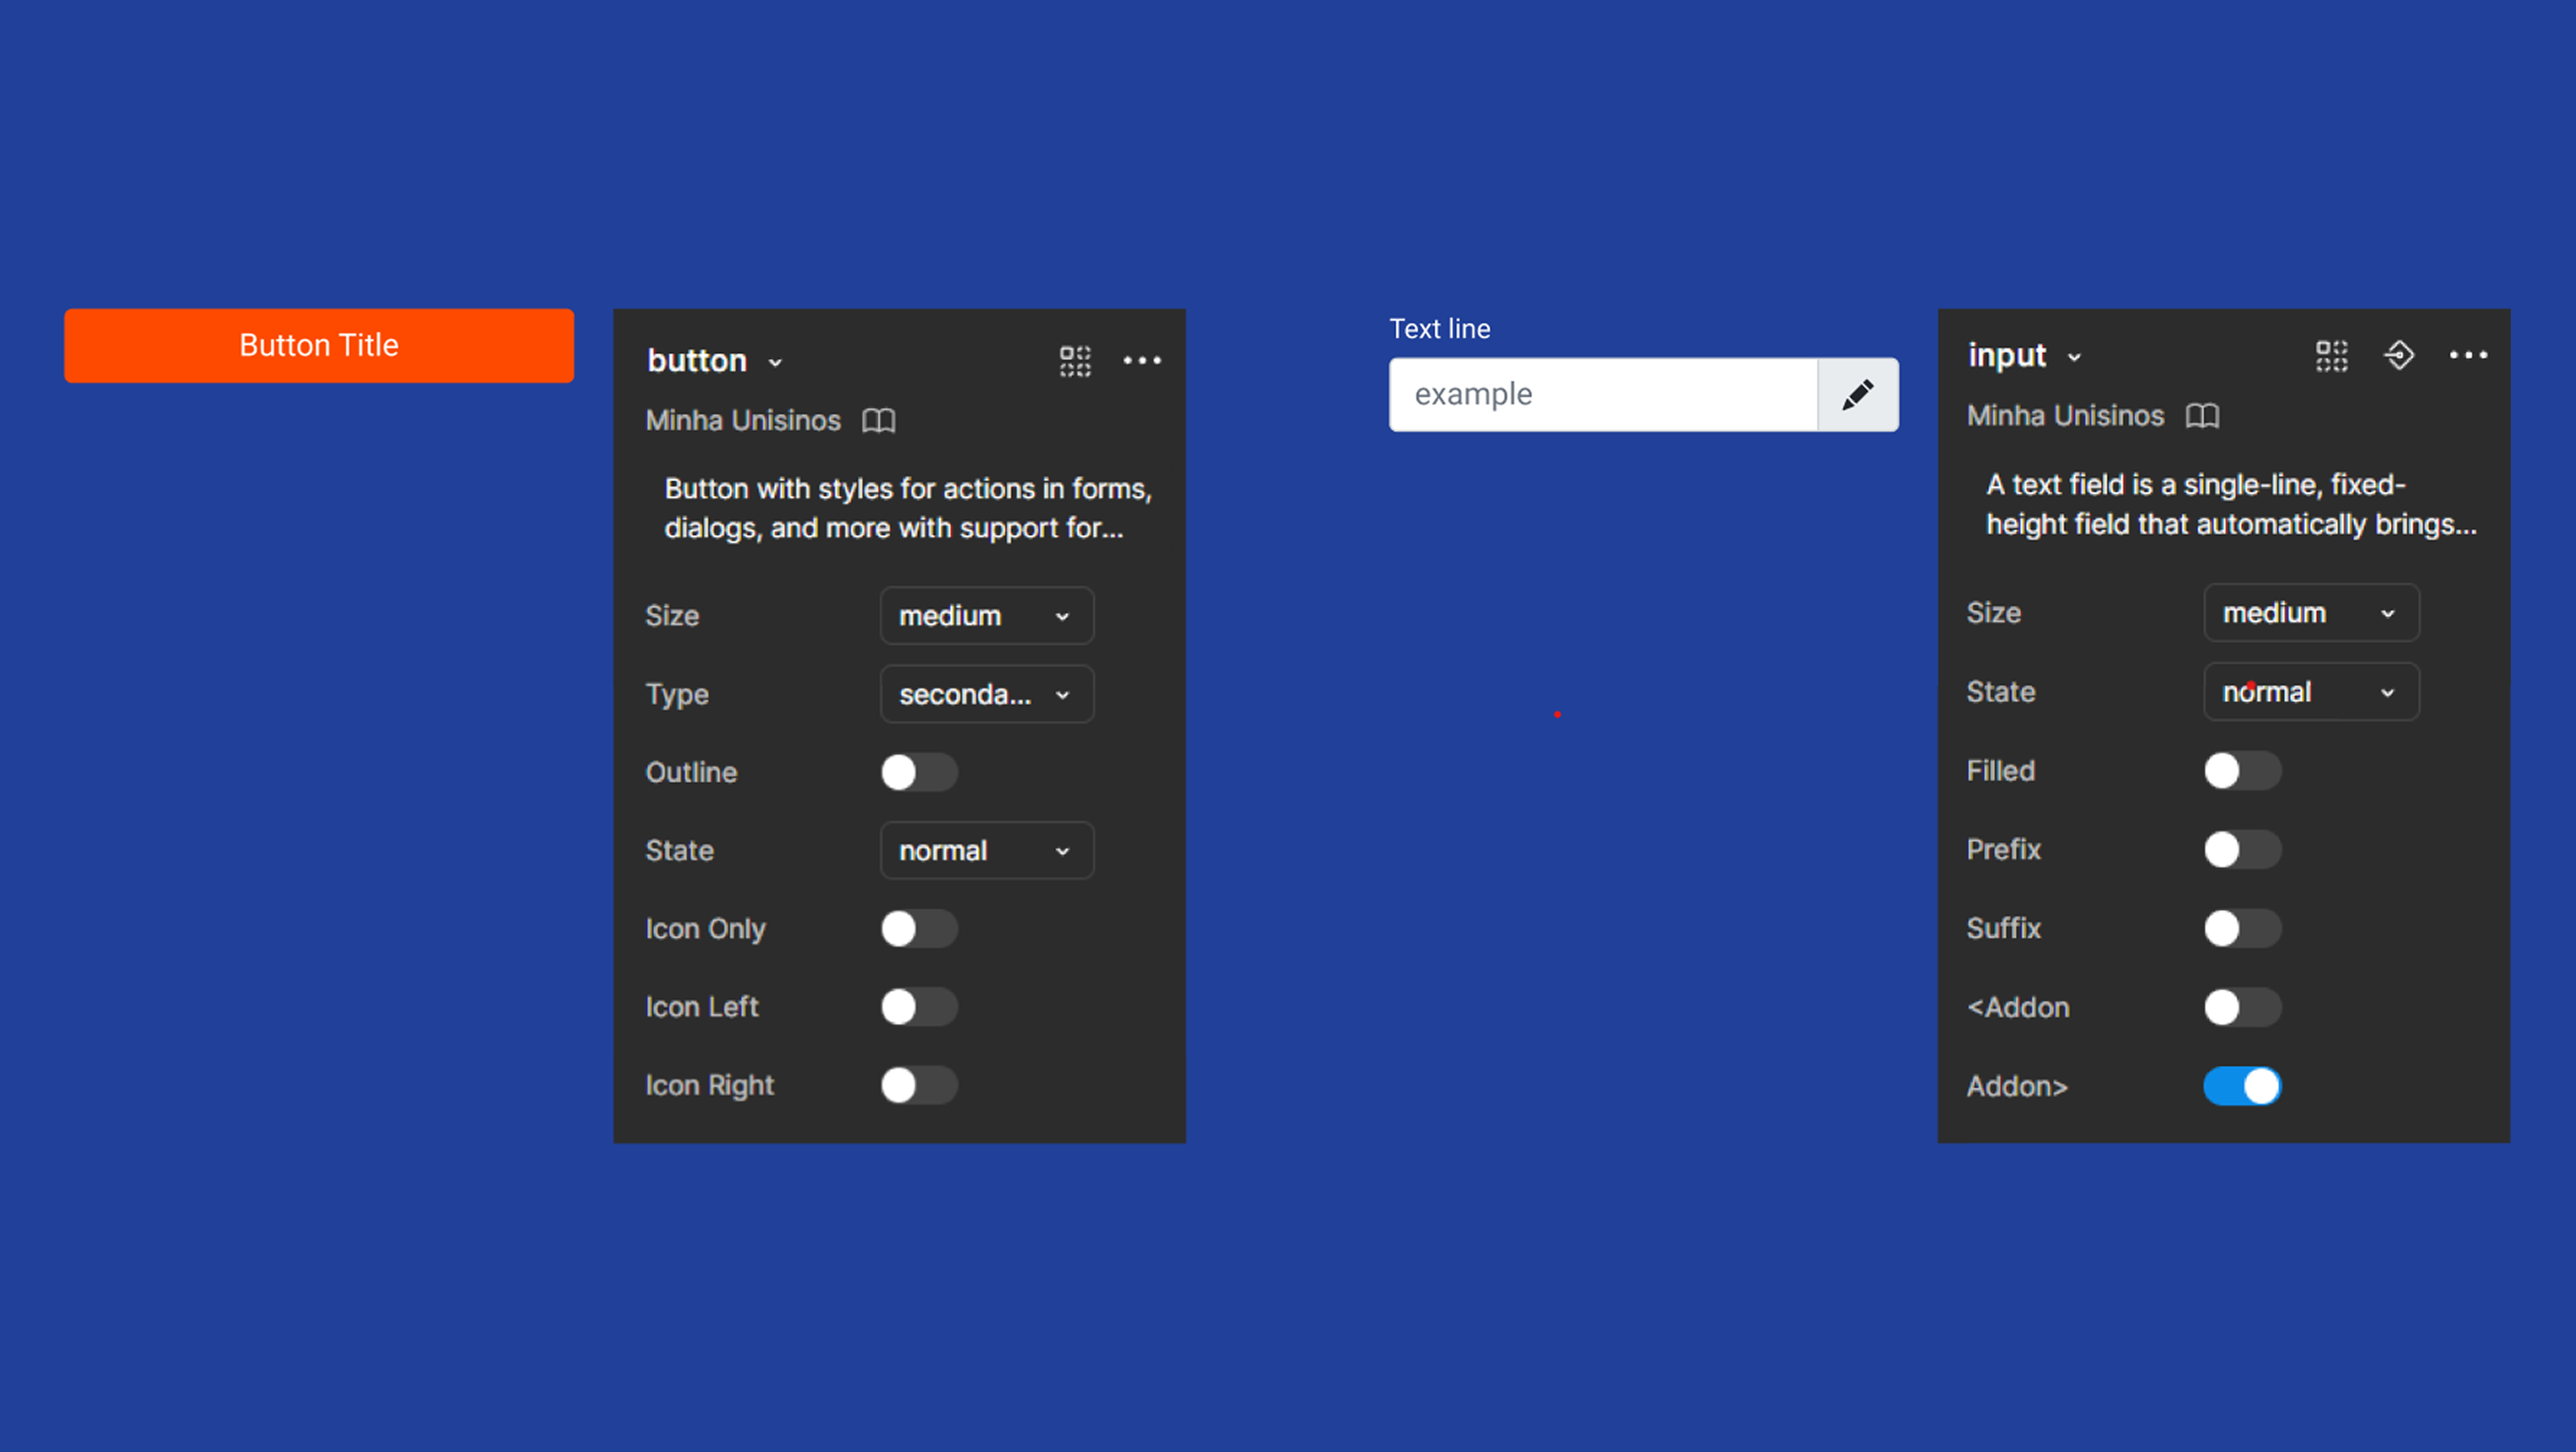Viewport: 2576px width, 1452px height.
Task: Click the example text input field
Action: [1603, 394]
